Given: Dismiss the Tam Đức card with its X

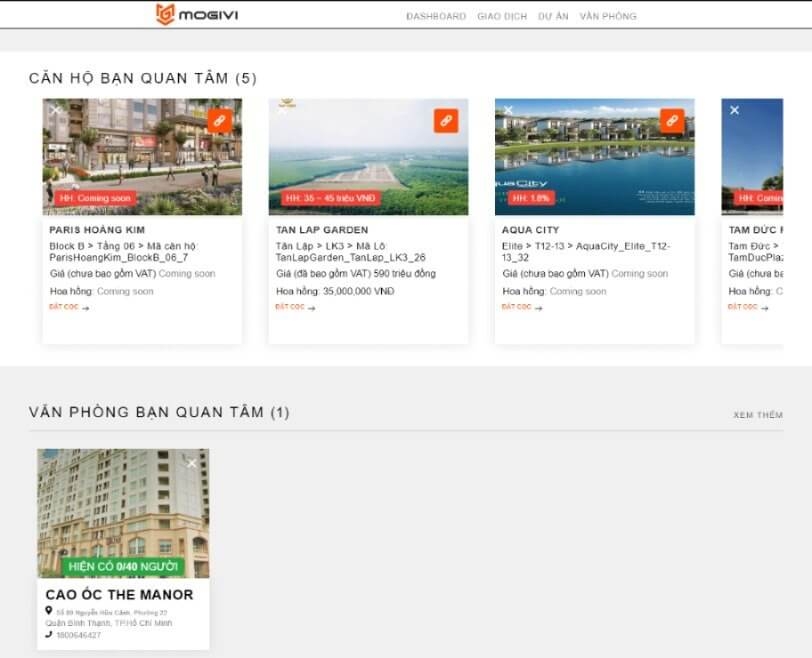Looking at the screenshot, I should click(x=734, y=110).
